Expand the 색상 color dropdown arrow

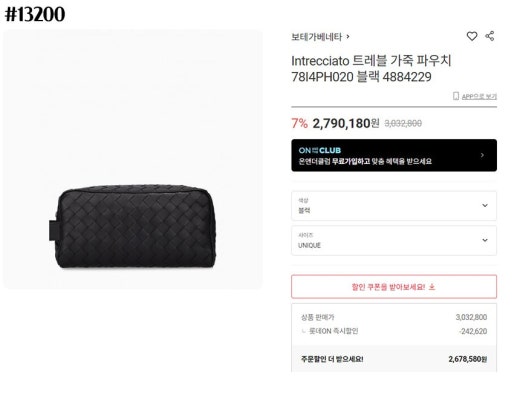(x=485, y=205)
